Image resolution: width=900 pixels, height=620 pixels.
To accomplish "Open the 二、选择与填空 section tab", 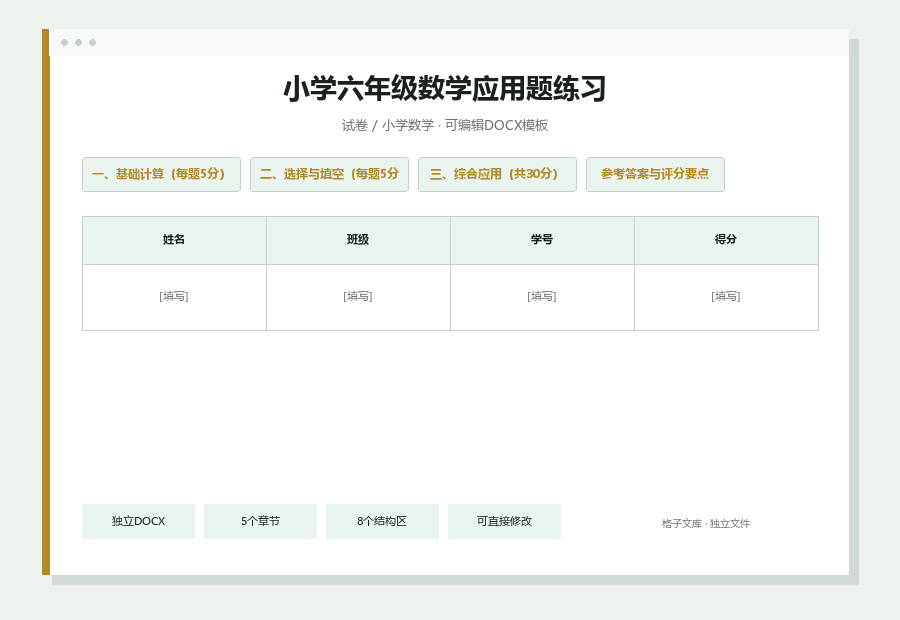I will point(329,175).
